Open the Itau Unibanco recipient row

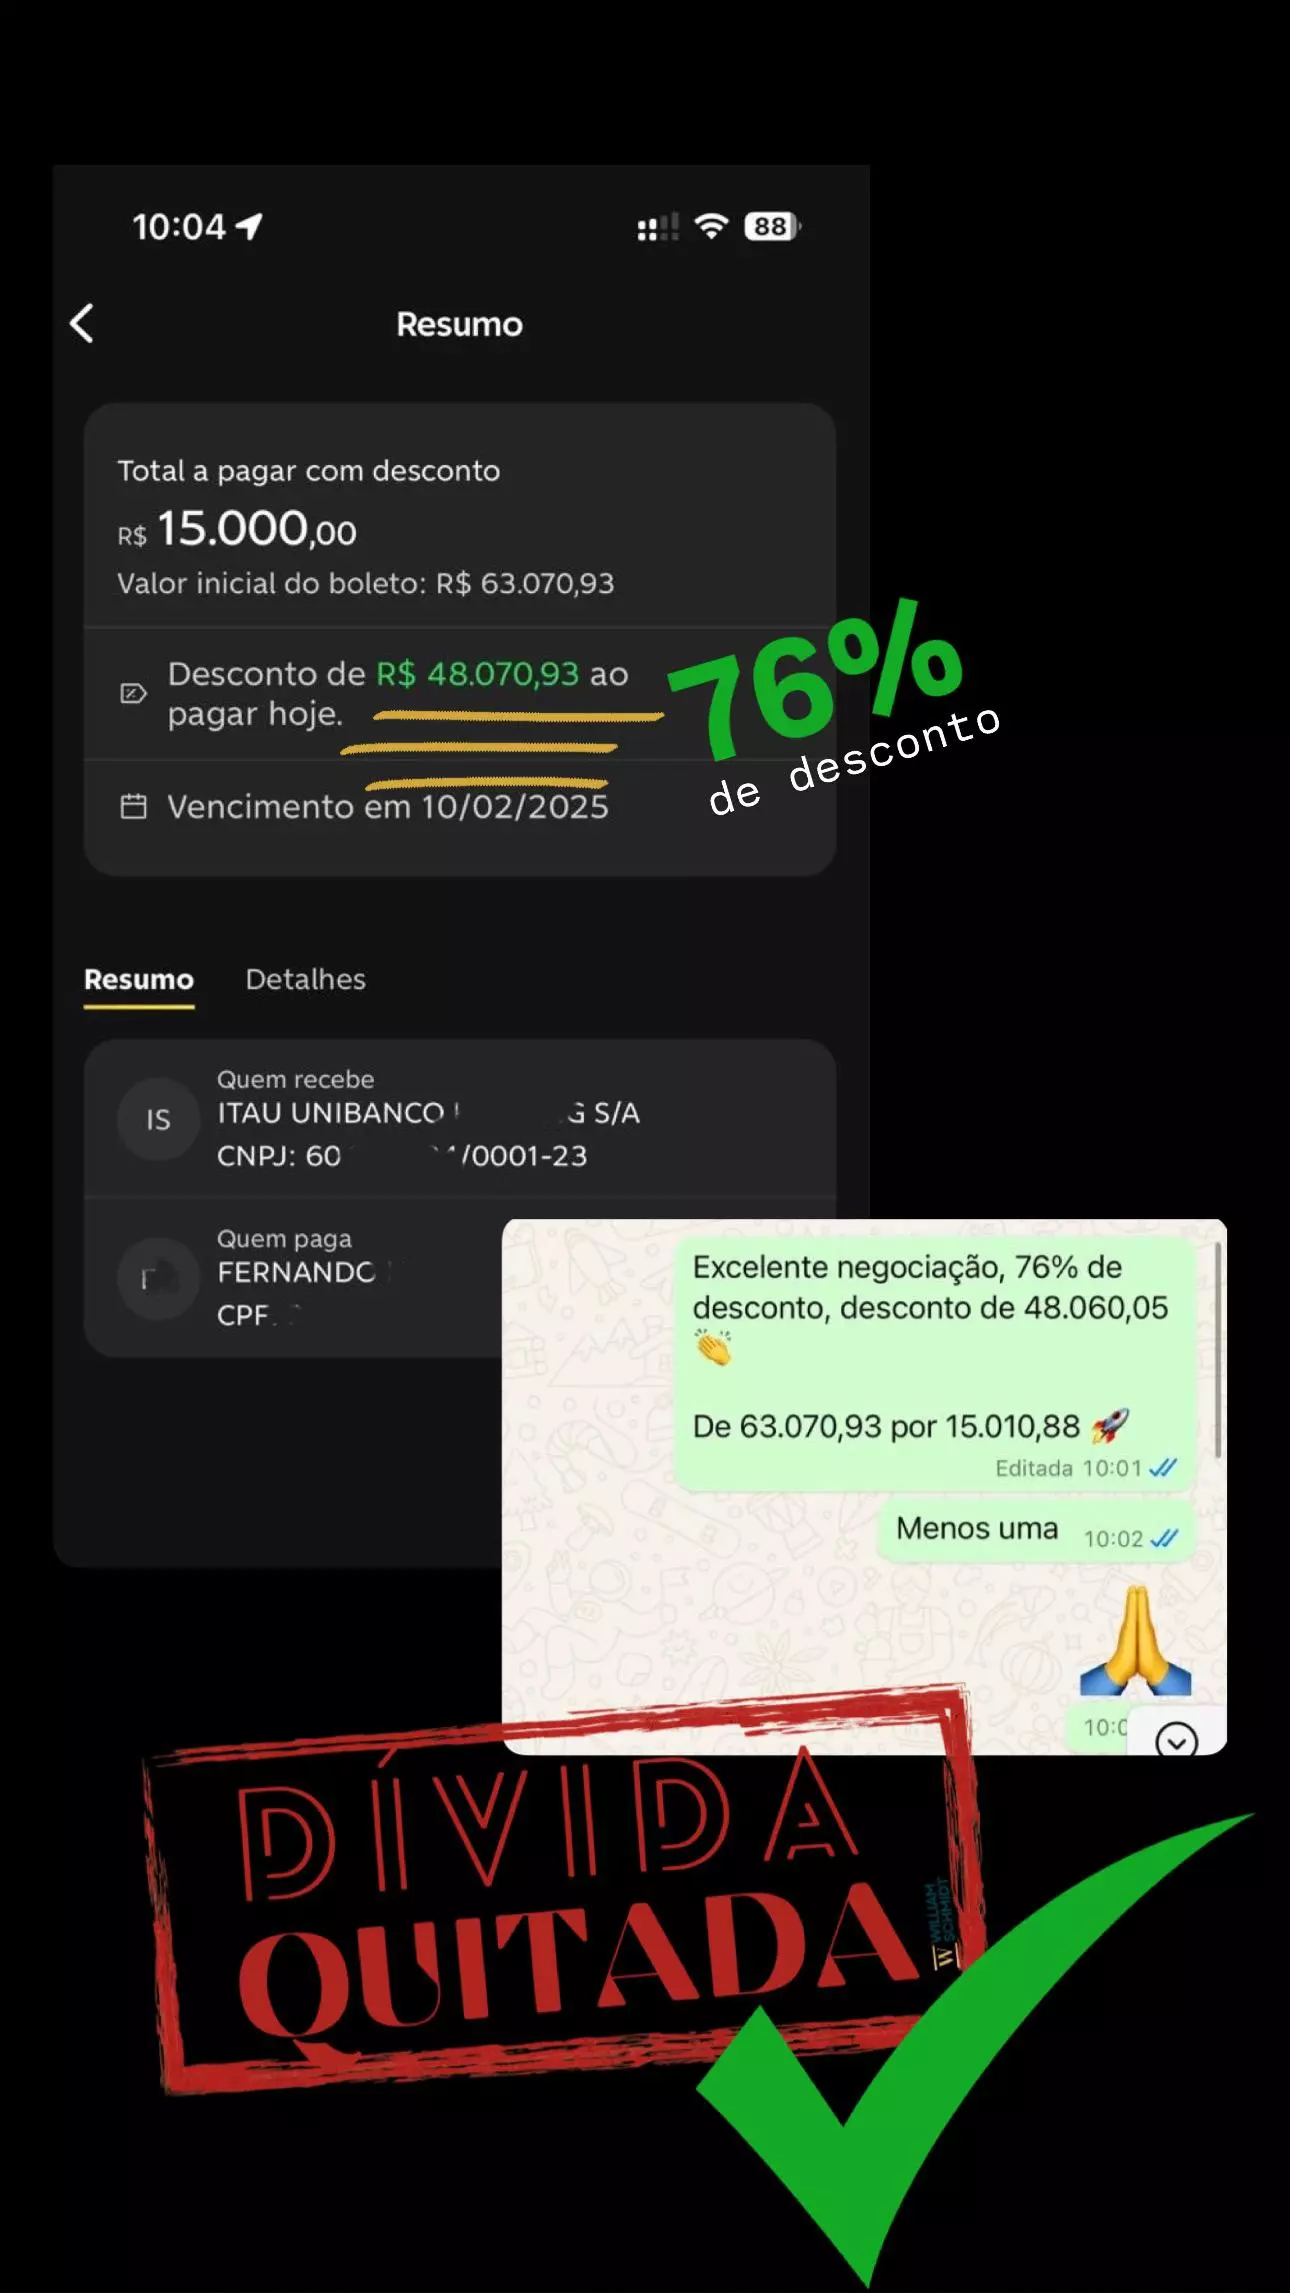(460, 1119)
